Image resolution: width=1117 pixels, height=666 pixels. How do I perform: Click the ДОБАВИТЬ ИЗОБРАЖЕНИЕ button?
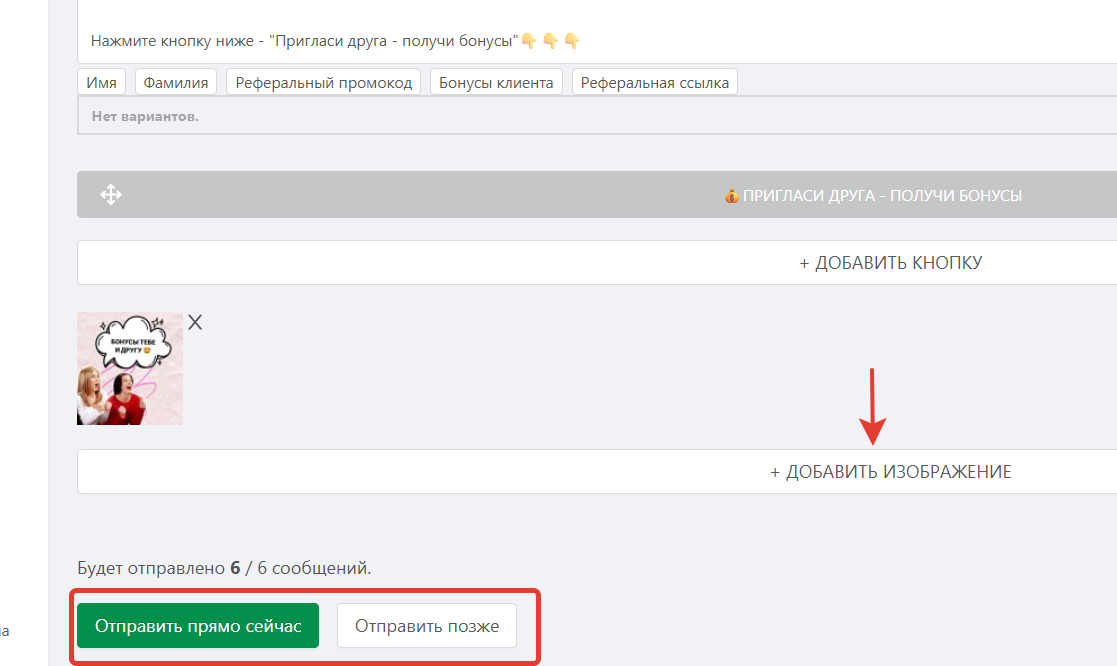pos(597,472)
